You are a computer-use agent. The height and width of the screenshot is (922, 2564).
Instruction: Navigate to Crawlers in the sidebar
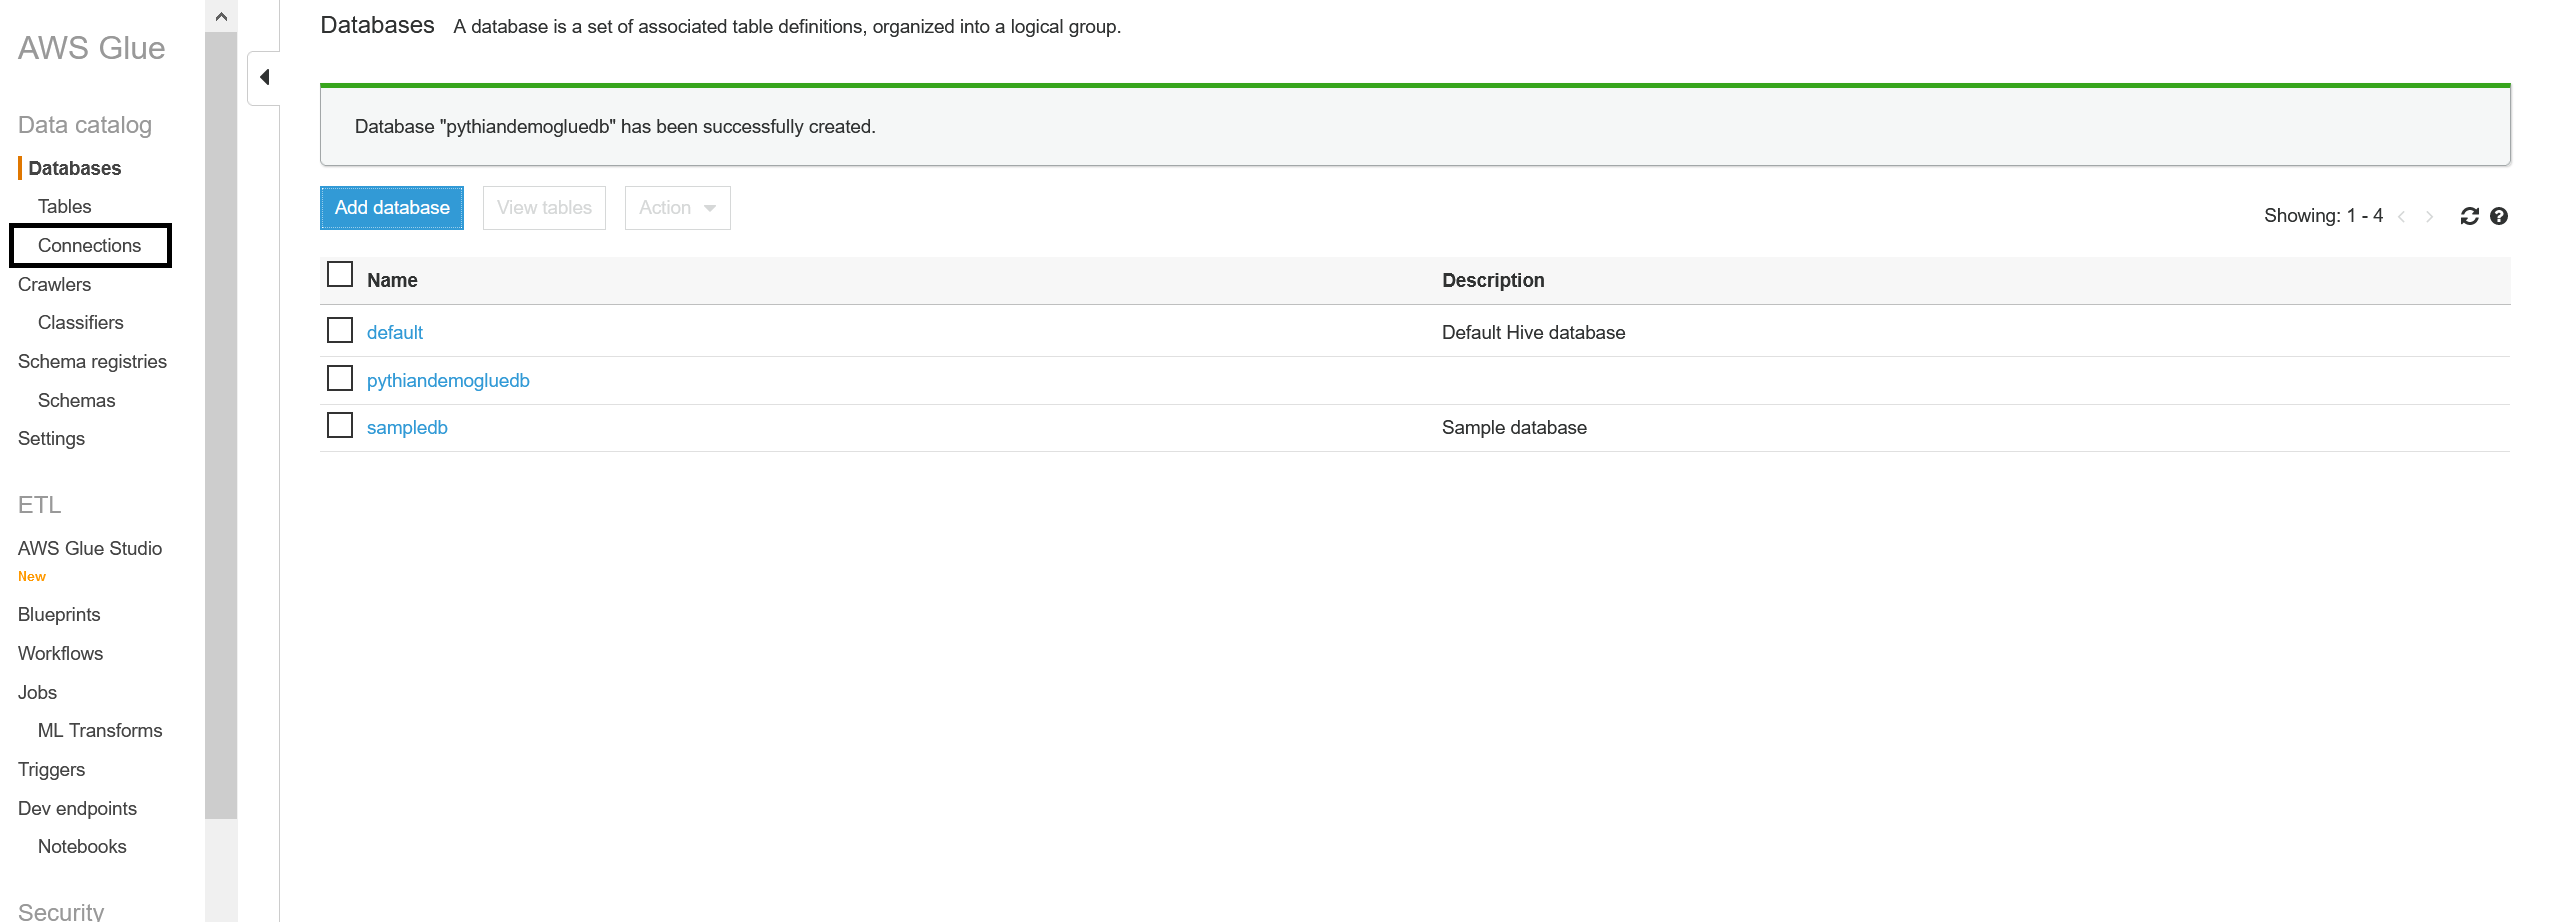pyautogui.click(x=54, y=284)
